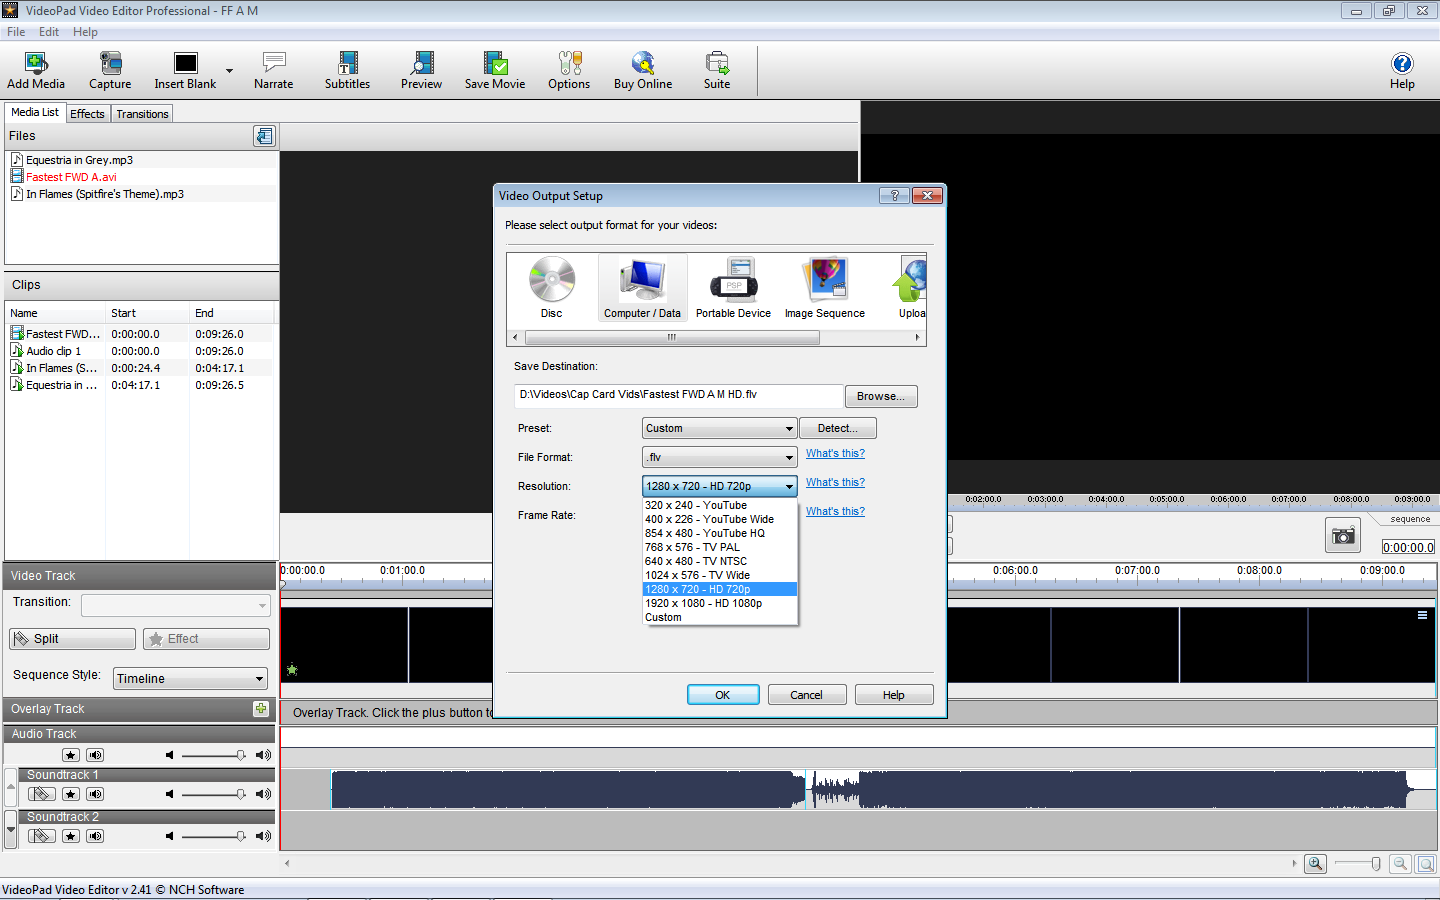Select the Disc output format
The width and height of the screenshot is (1440, 900).
click(x=552, y=287)
